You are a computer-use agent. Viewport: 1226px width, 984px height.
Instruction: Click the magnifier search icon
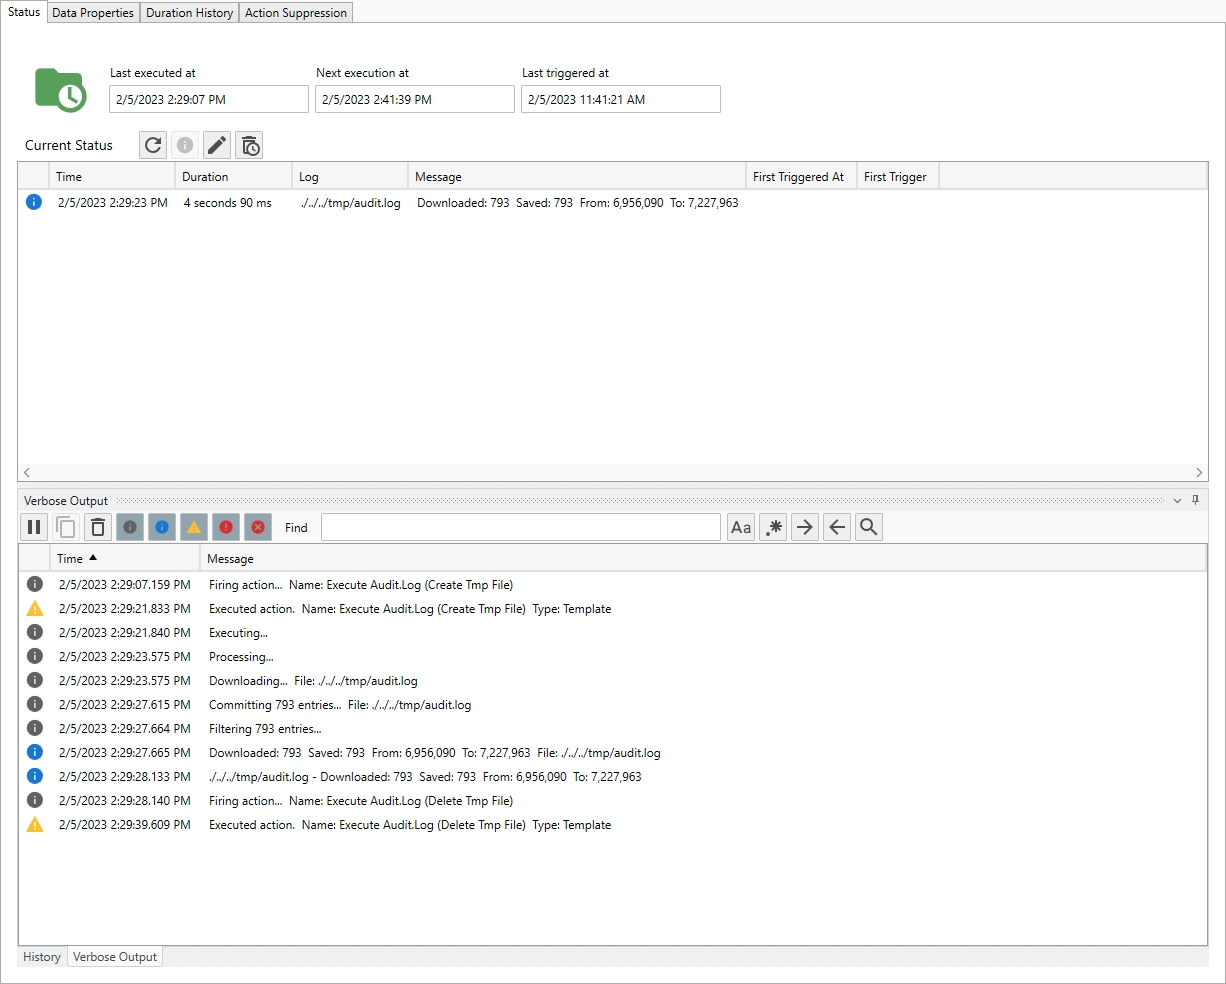[869, 527]
